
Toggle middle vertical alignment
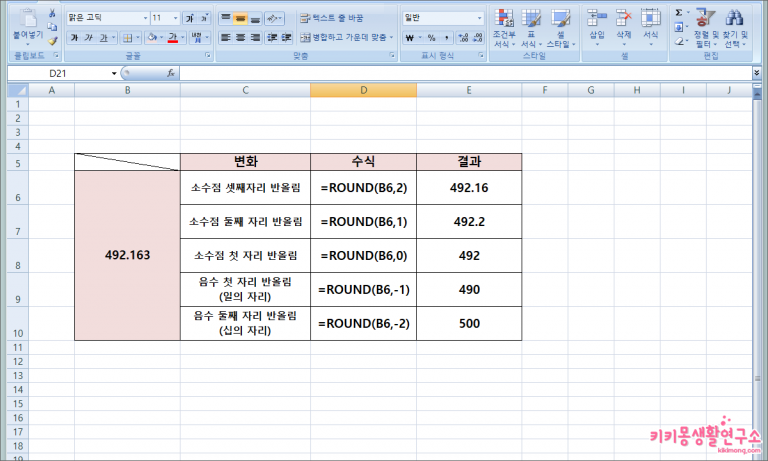240,19
